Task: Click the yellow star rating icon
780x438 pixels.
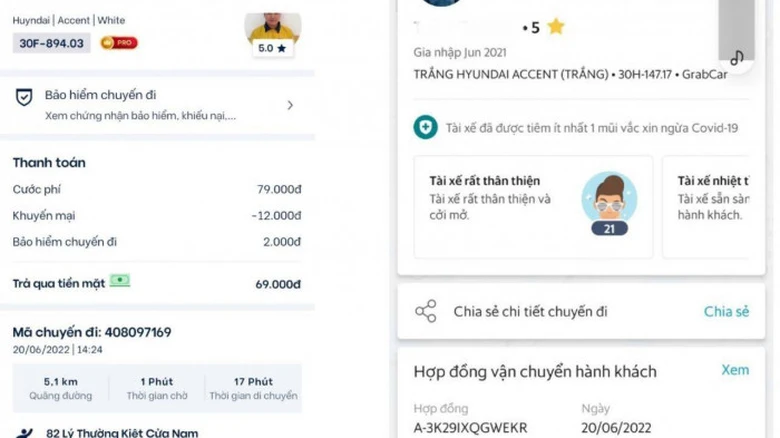Action: [x=556, y=27]
